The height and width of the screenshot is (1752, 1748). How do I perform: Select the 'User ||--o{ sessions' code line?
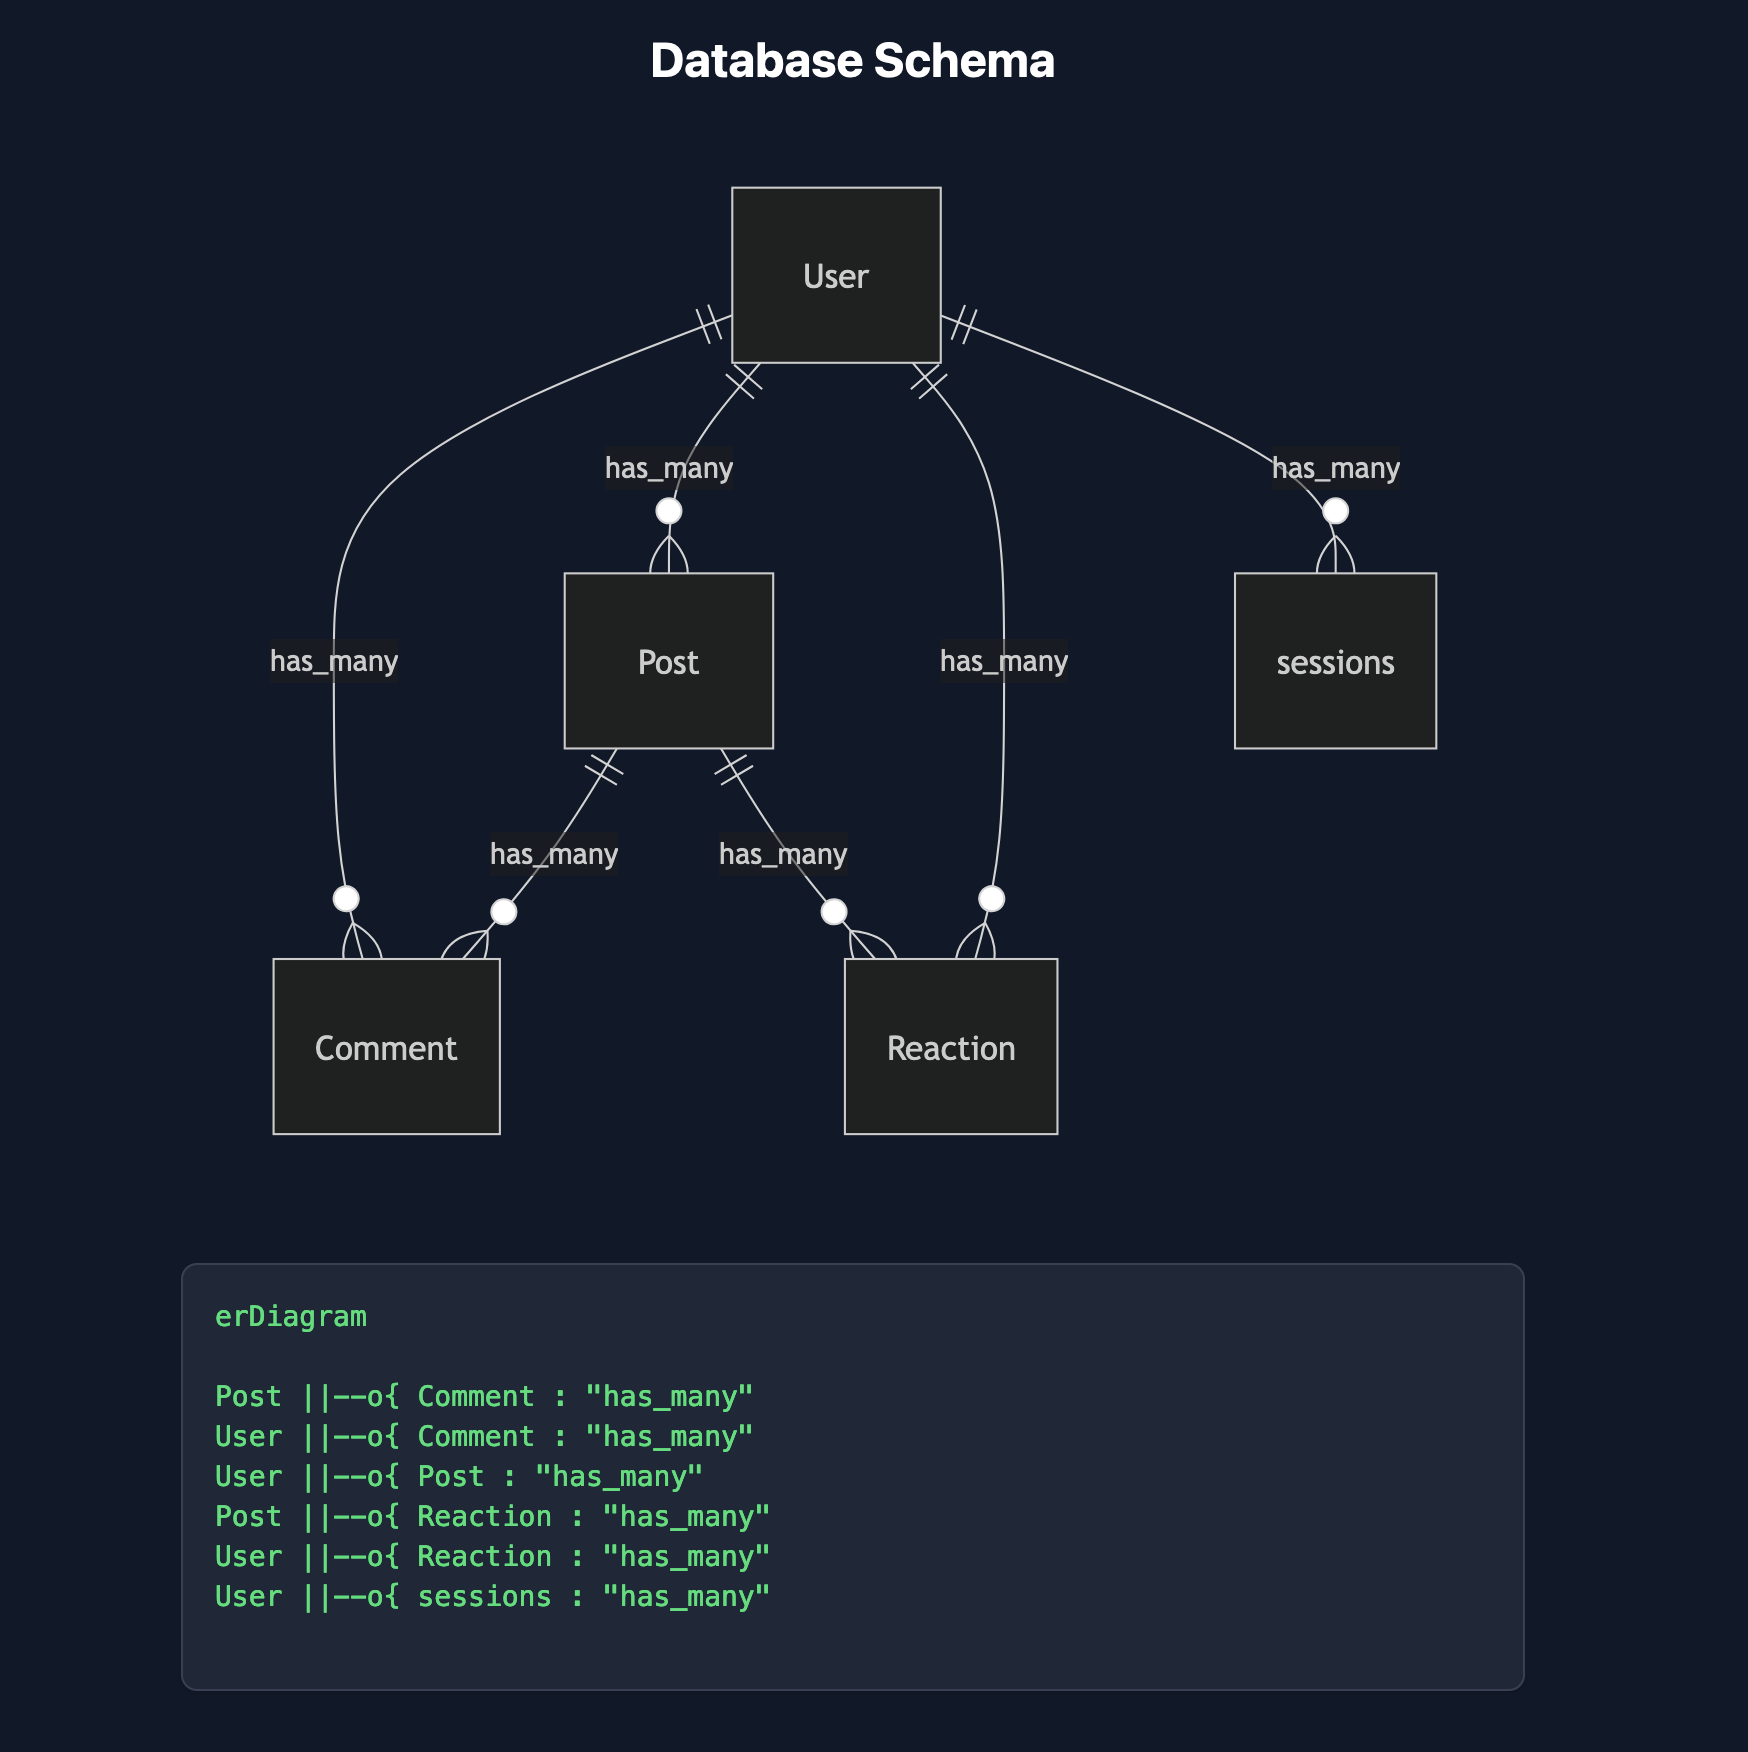click(x=492, y=1596)
